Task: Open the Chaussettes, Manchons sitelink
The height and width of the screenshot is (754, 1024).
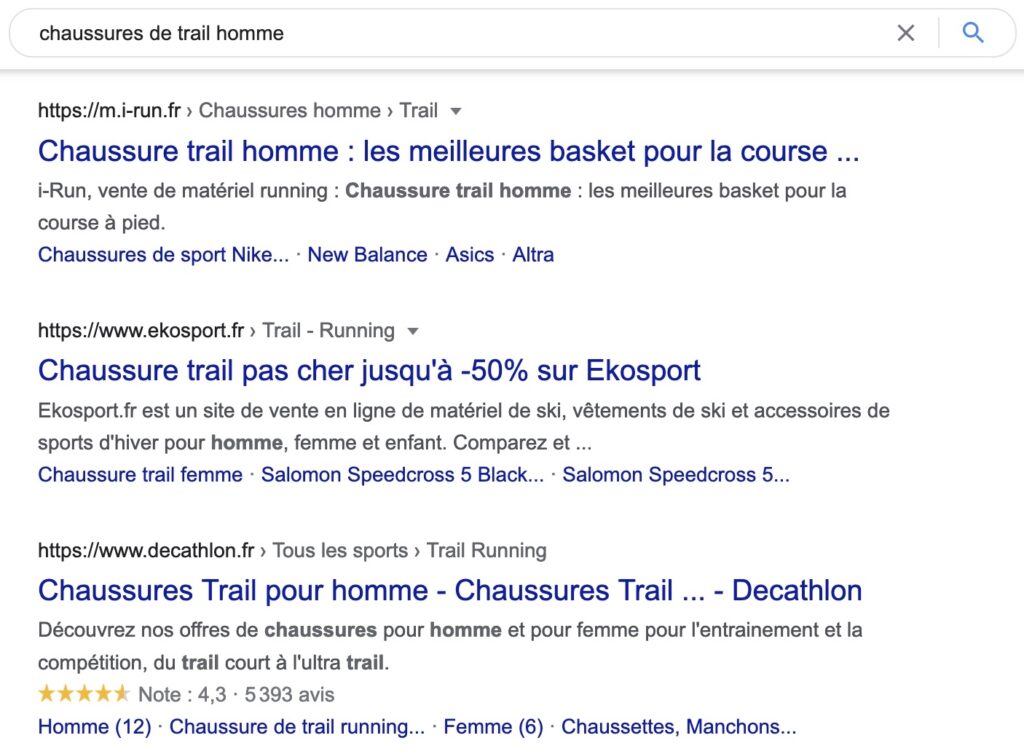Action: point(679,727)
